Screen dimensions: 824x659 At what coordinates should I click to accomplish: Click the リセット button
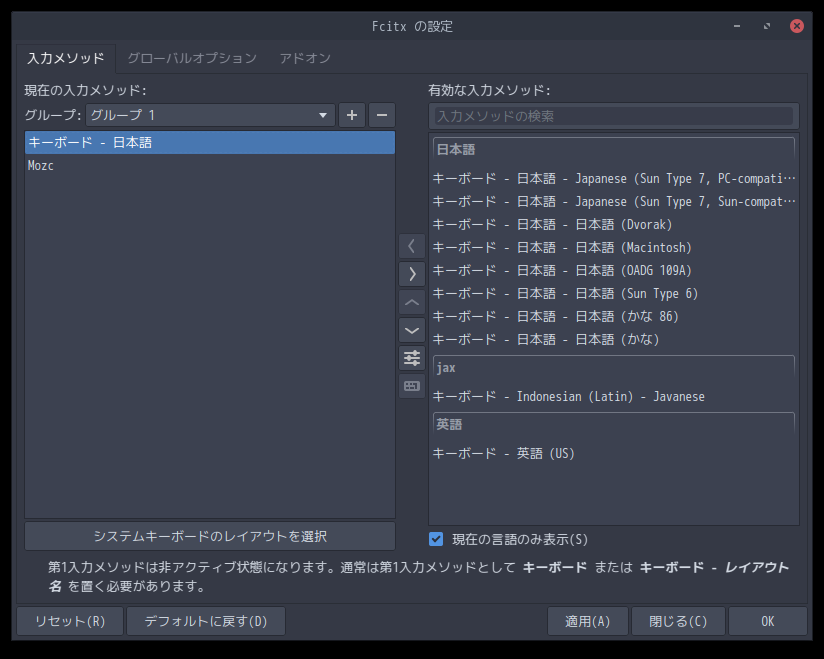[69, 621]
